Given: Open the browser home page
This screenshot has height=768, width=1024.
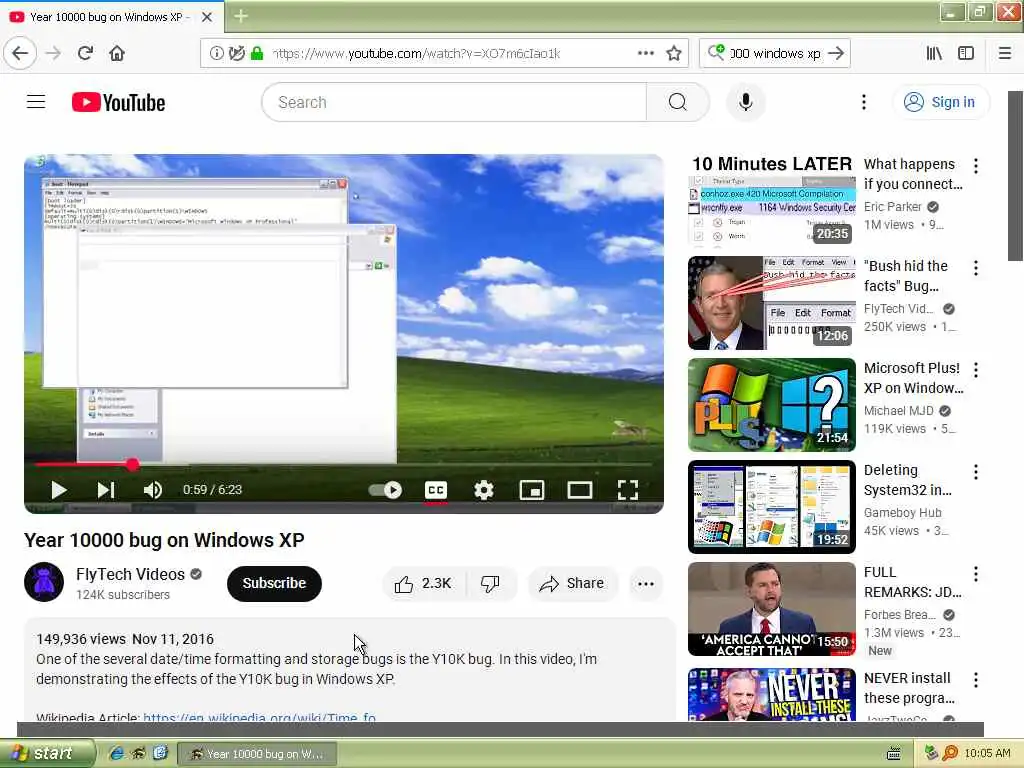Looking at the screenshot, I should [x=117, y=53].
